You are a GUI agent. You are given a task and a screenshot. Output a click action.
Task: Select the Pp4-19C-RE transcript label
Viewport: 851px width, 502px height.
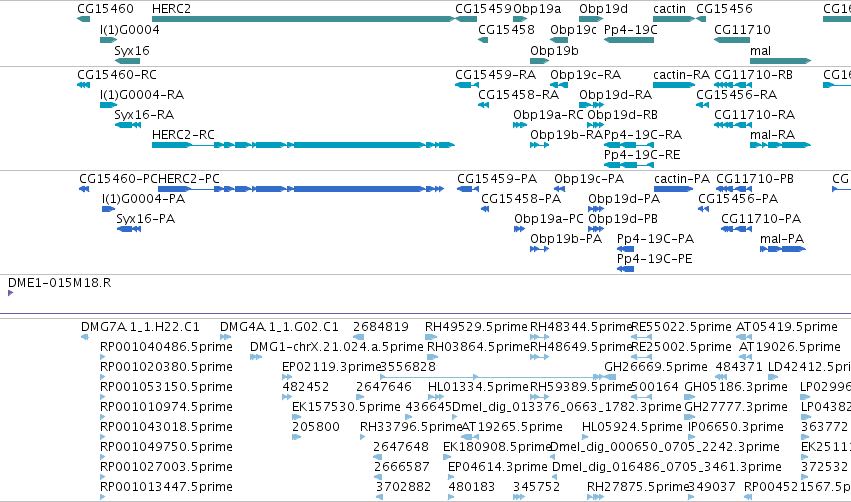tap(642, 155)
